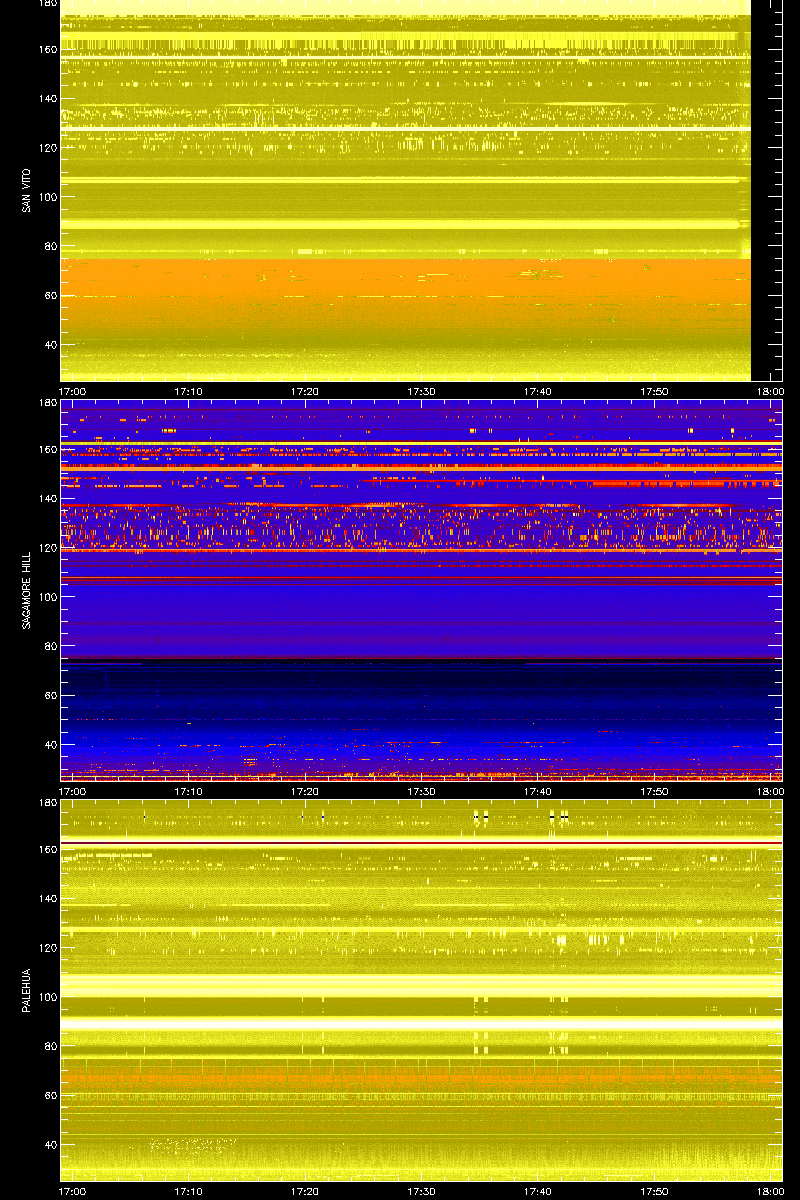The width and height of the screenshot is (800, 1200).
Task: Pick 17:00 time label beneath Palehua panel
Action: (72, 1191)
